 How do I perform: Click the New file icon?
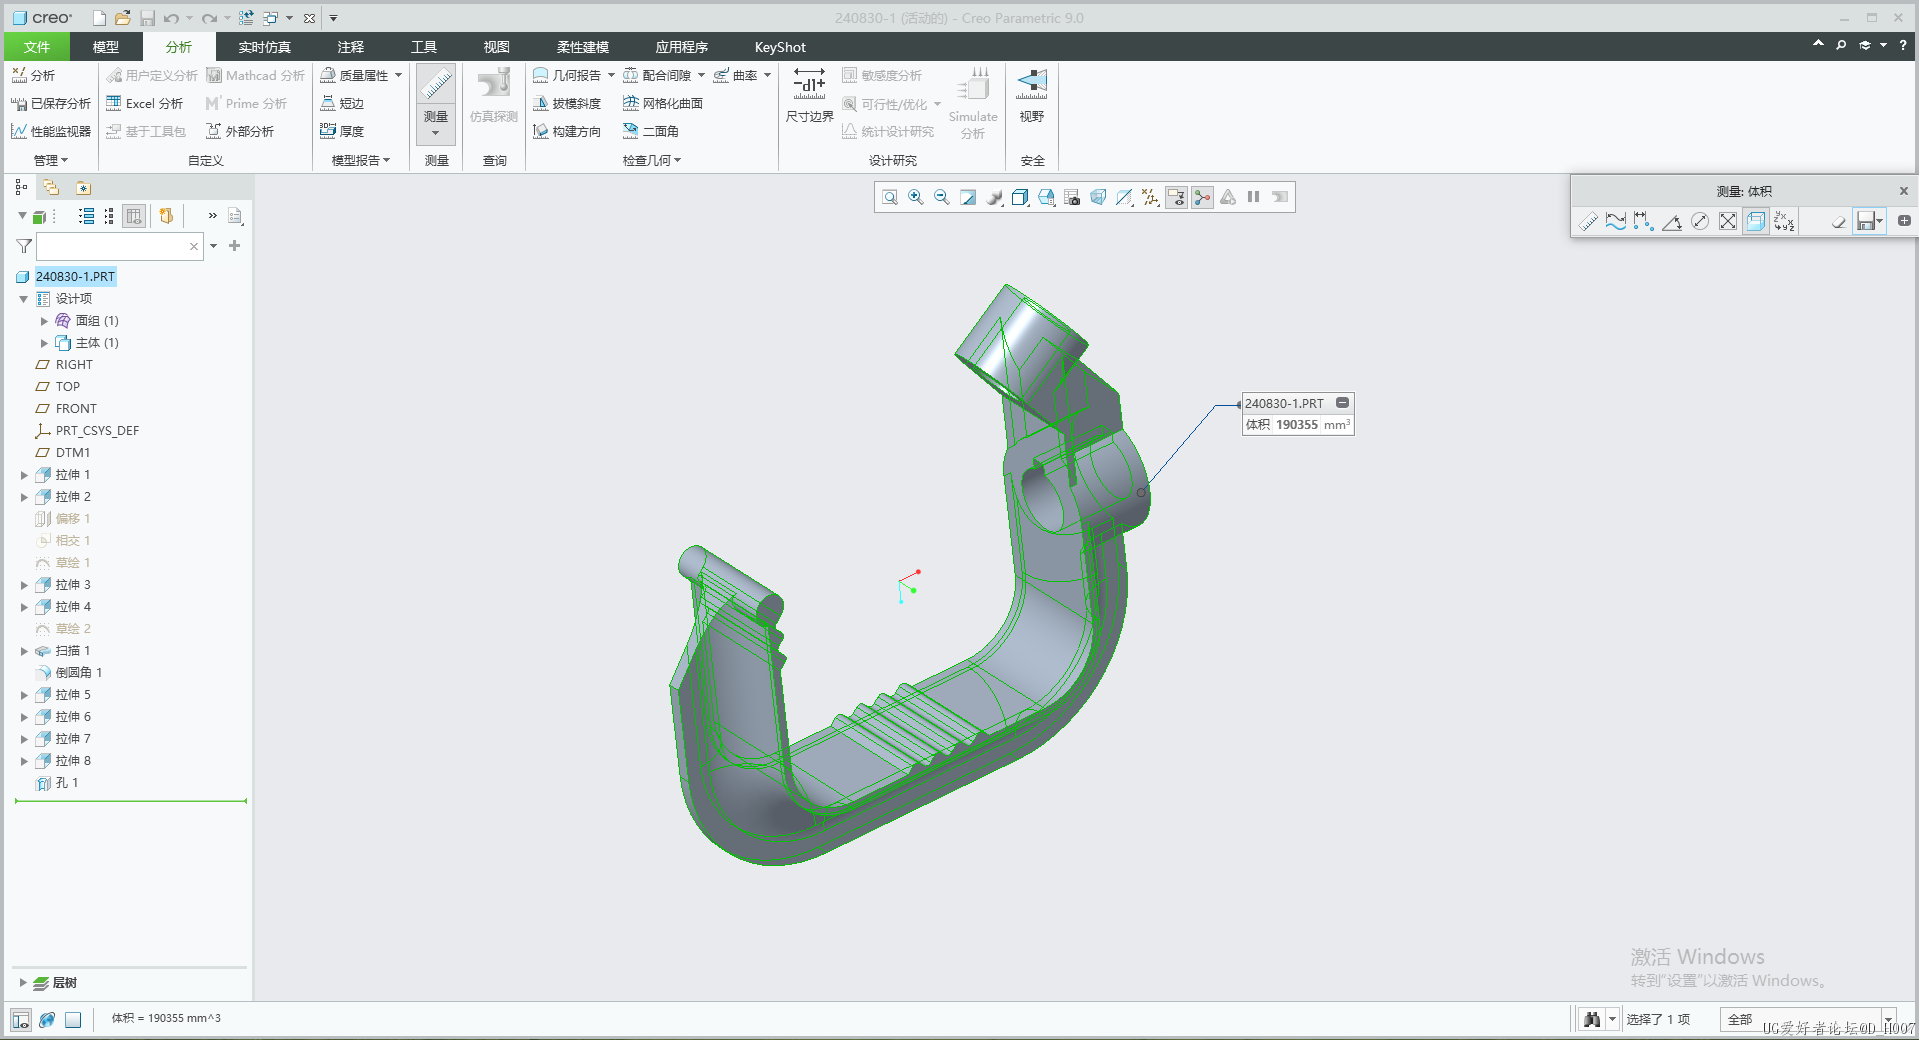[99, 18]
